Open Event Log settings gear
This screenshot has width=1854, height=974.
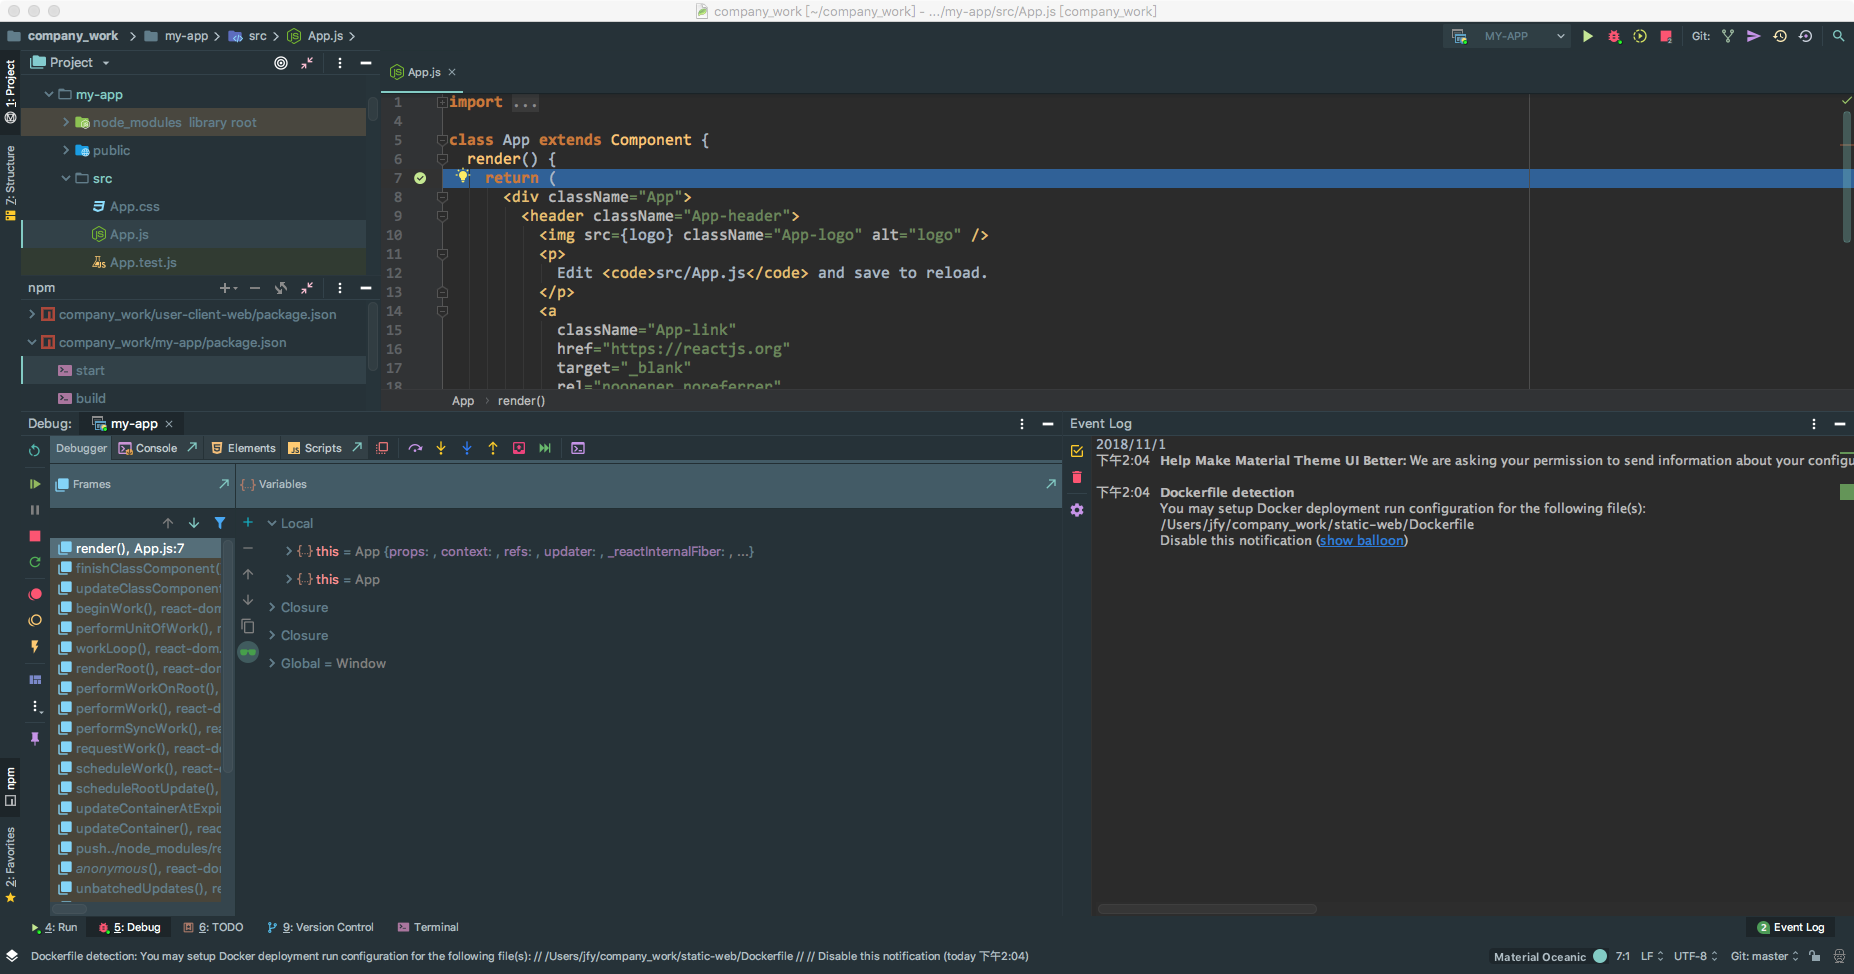(x=1077, y=510)
